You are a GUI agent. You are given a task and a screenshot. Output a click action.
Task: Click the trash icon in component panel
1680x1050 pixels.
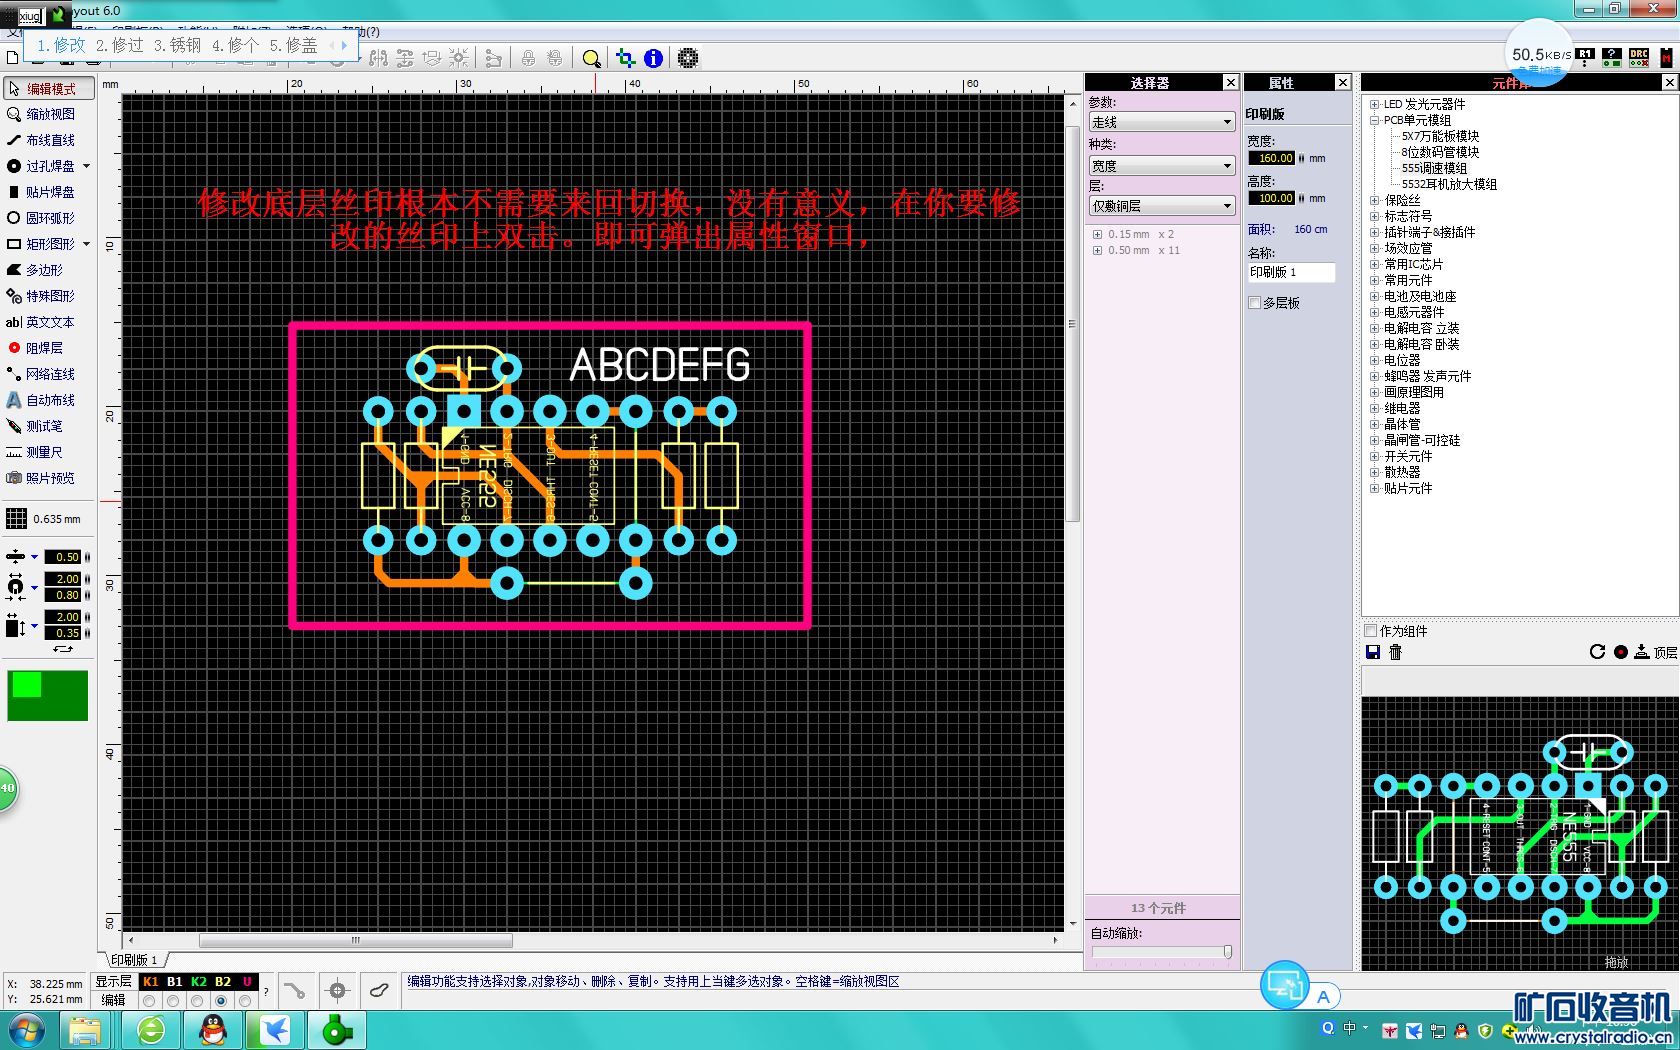[1396, 652]
